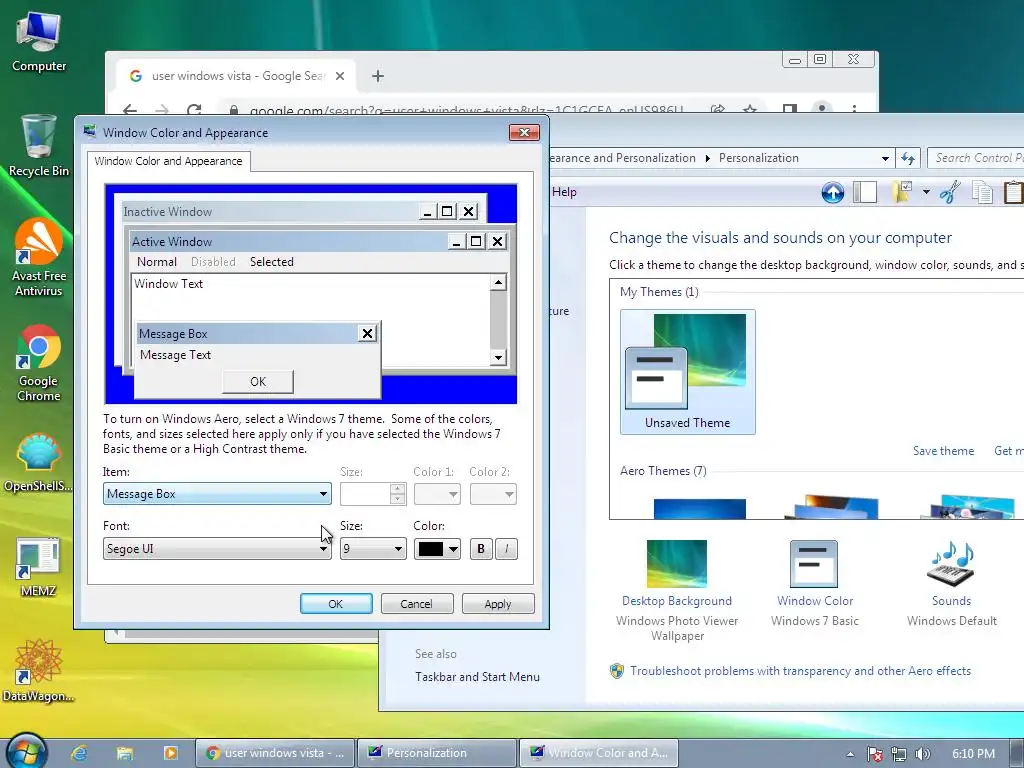The image size is (1024, 768).
Task: Toggle Italic font button
Action: (506, 549)
